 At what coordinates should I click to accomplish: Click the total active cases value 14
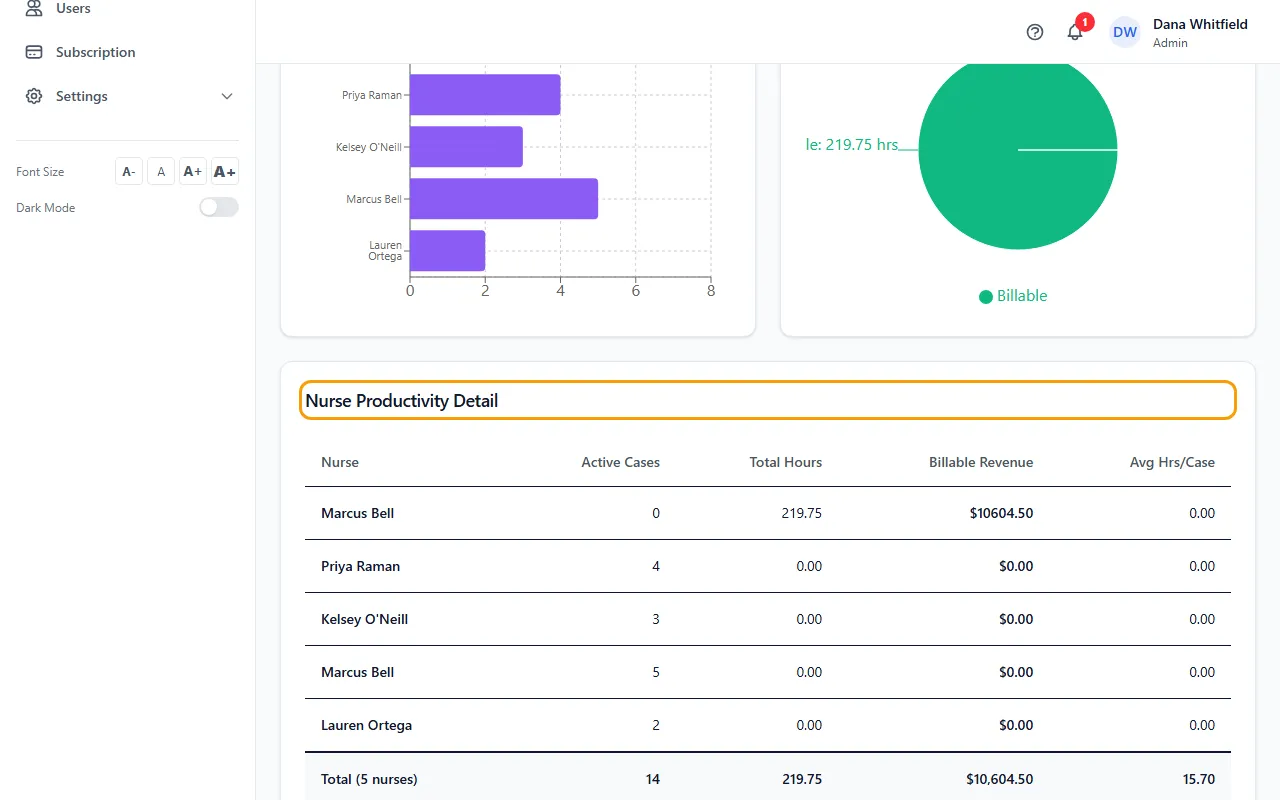click(653, 779)
